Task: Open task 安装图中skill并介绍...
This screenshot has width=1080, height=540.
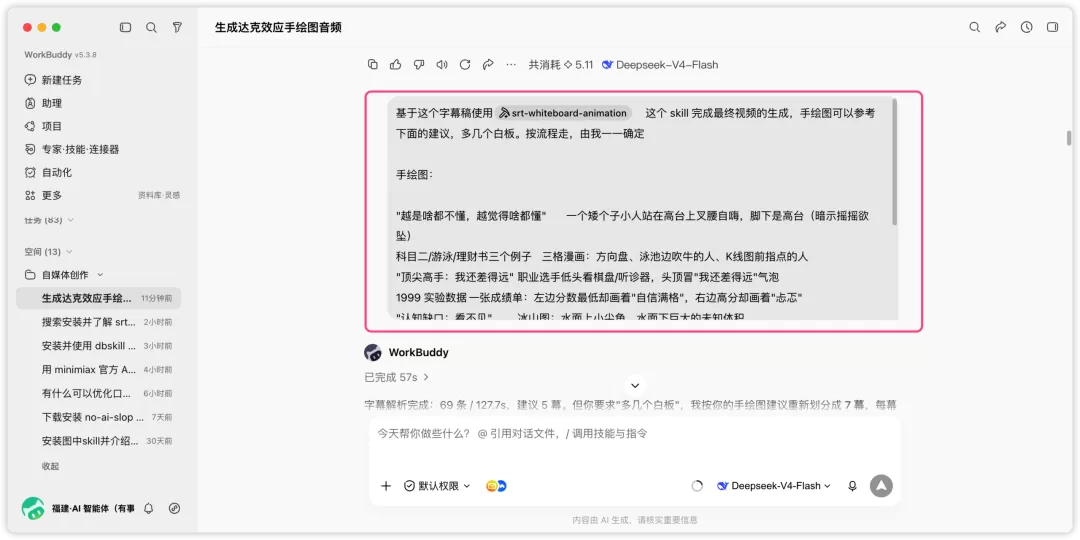Action: (98, 441)
